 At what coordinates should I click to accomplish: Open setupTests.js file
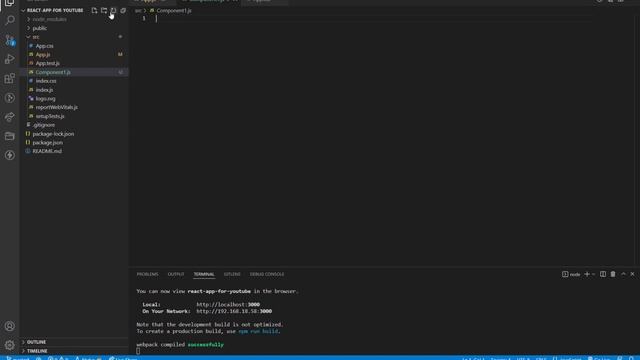[x=74, y=116]
